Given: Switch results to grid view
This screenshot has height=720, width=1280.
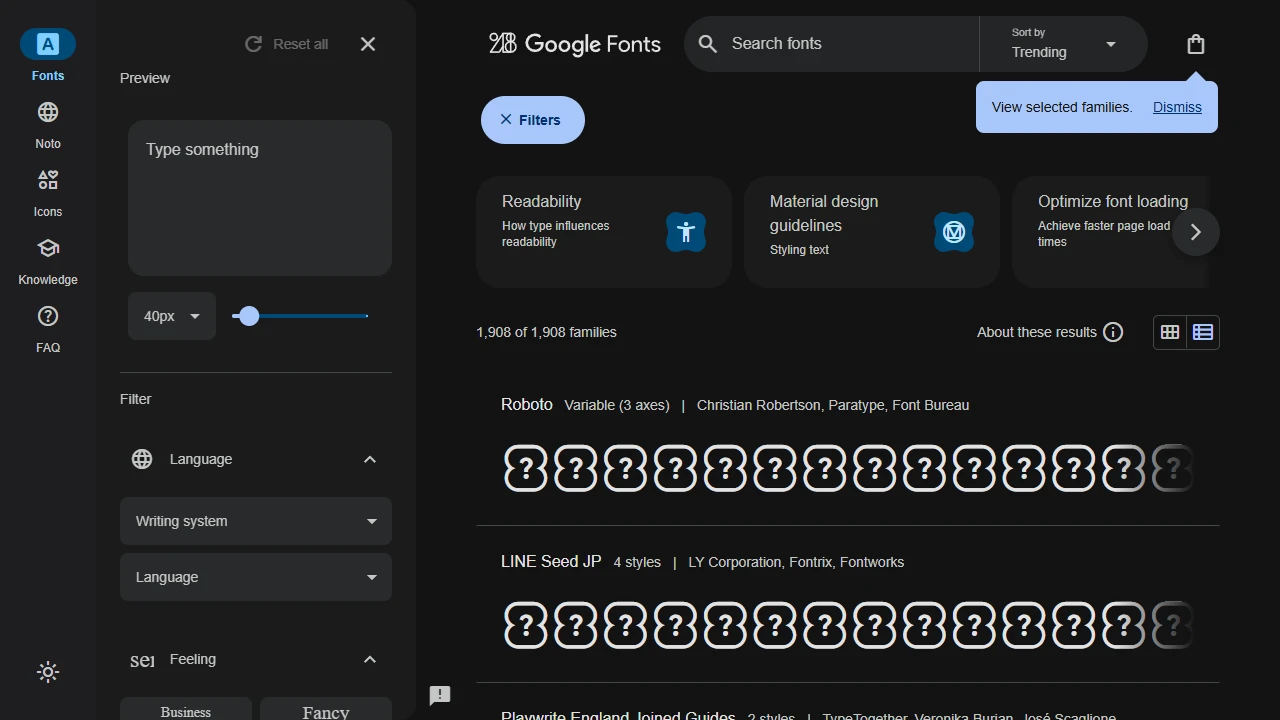Looking at the screenshot, I should click(1170, 332).
